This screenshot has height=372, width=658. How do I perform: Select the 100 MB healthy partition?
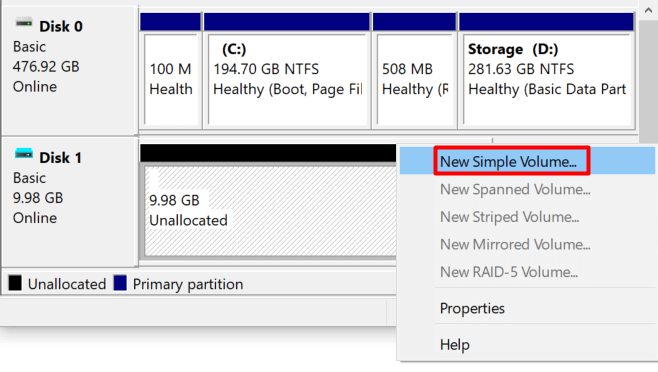pos(170,71)
